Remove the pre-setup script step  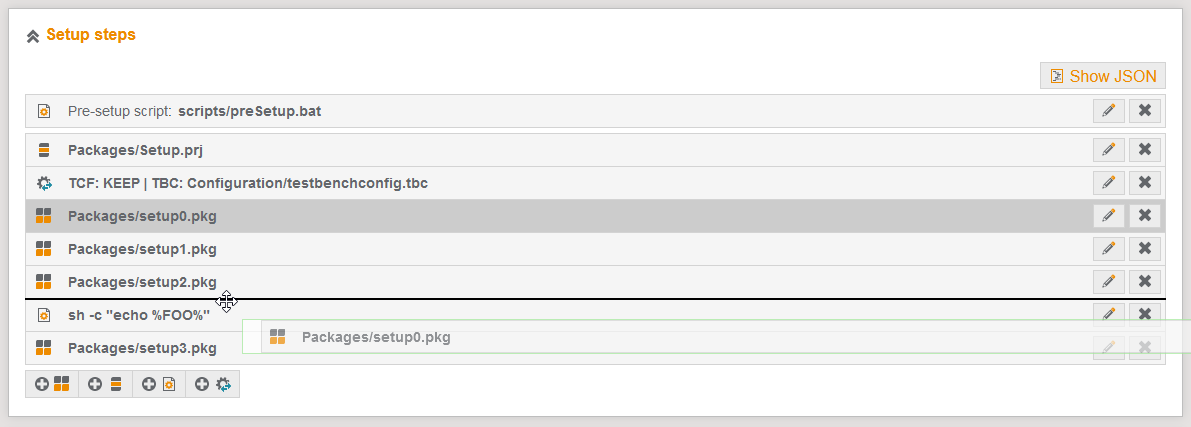[x=1145, y=111]
